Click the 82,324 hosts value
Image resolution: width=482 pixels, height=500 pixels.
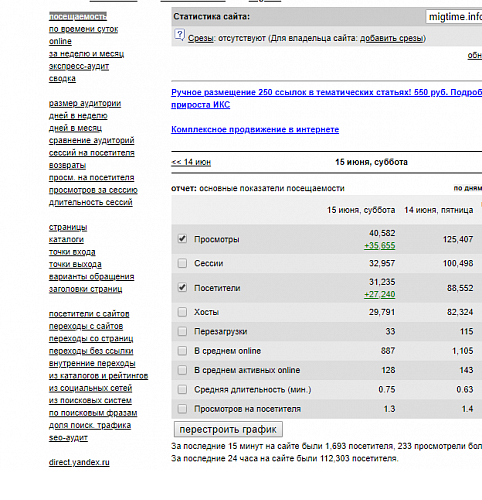(460, 312)
